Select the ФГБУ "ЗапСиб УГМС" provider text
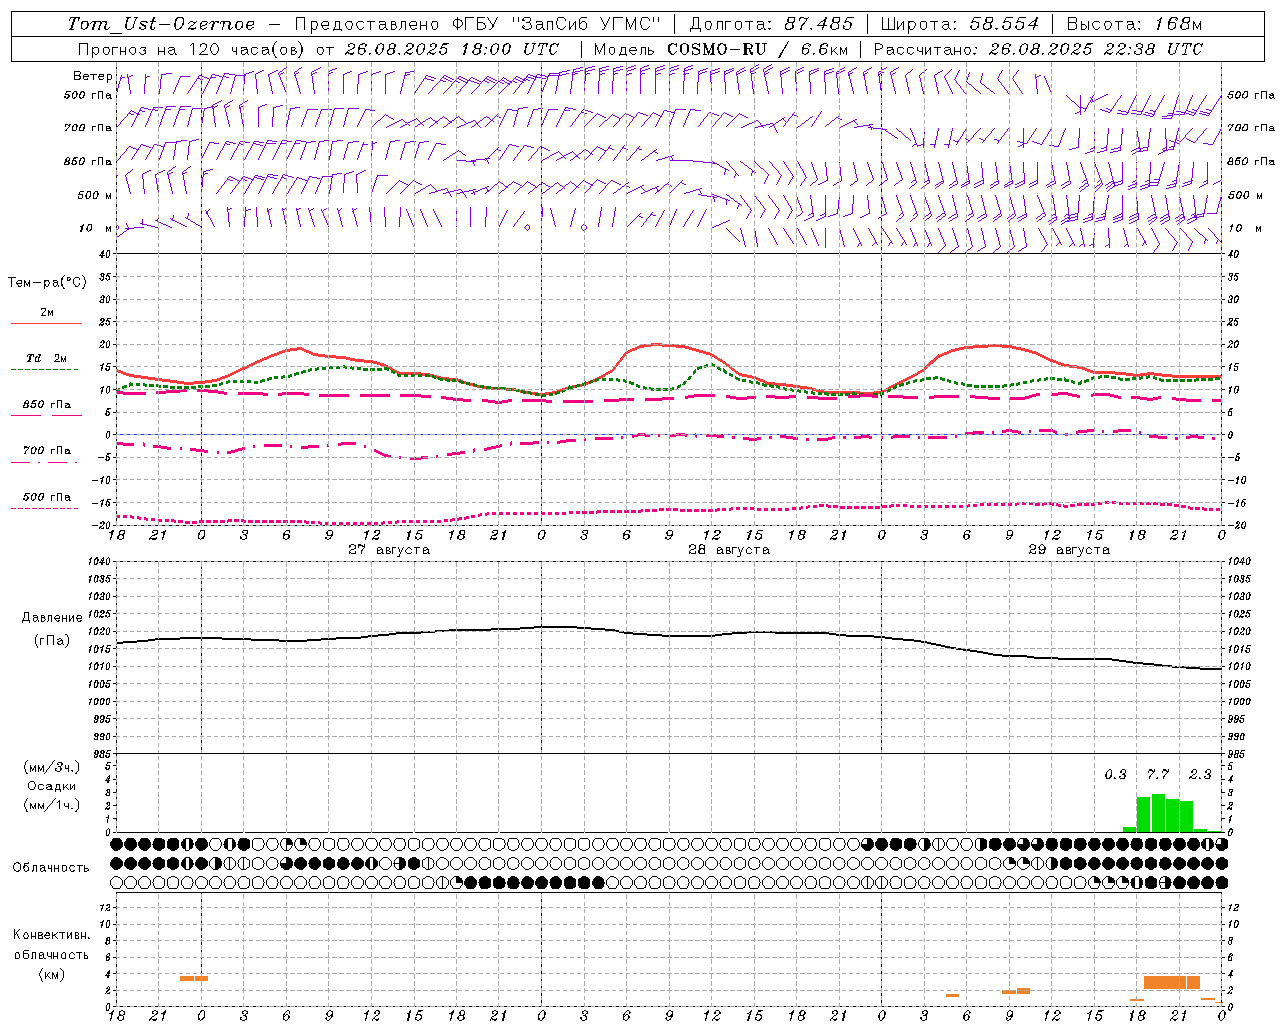 click(x=558, y=24)
